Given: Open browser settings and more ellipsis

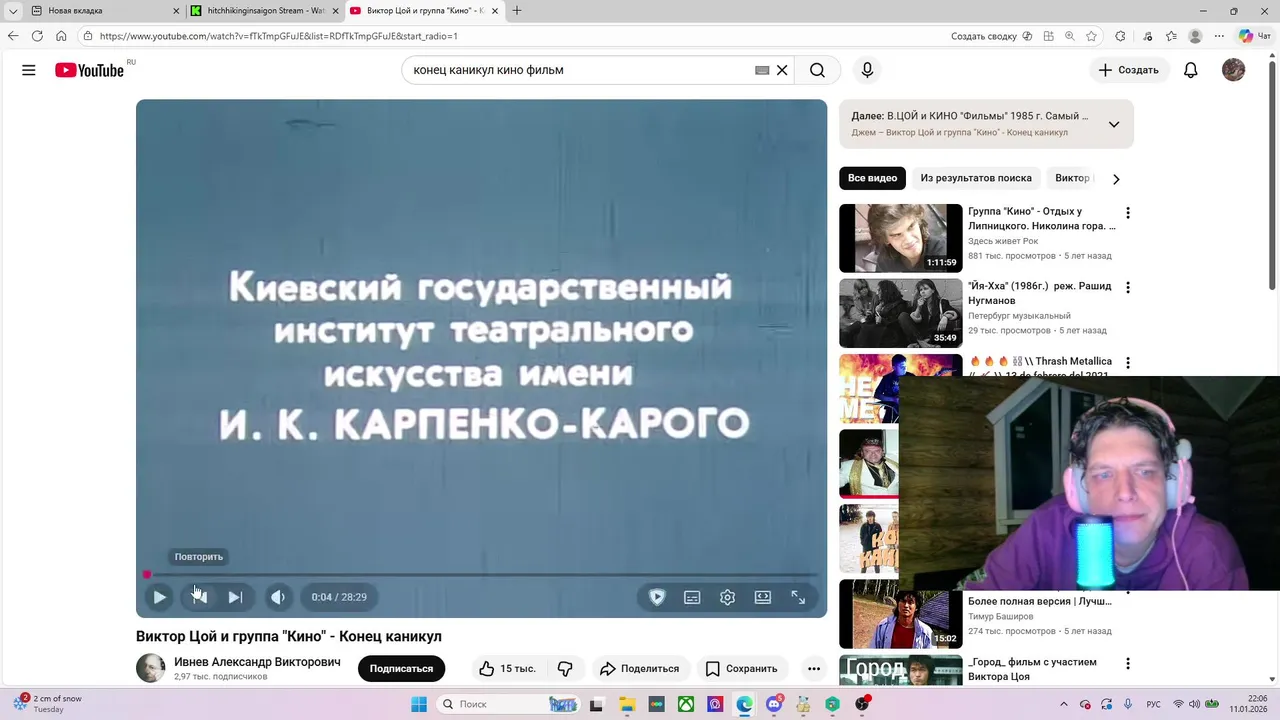Looking at the screenshot, I should coord(1220,36).
